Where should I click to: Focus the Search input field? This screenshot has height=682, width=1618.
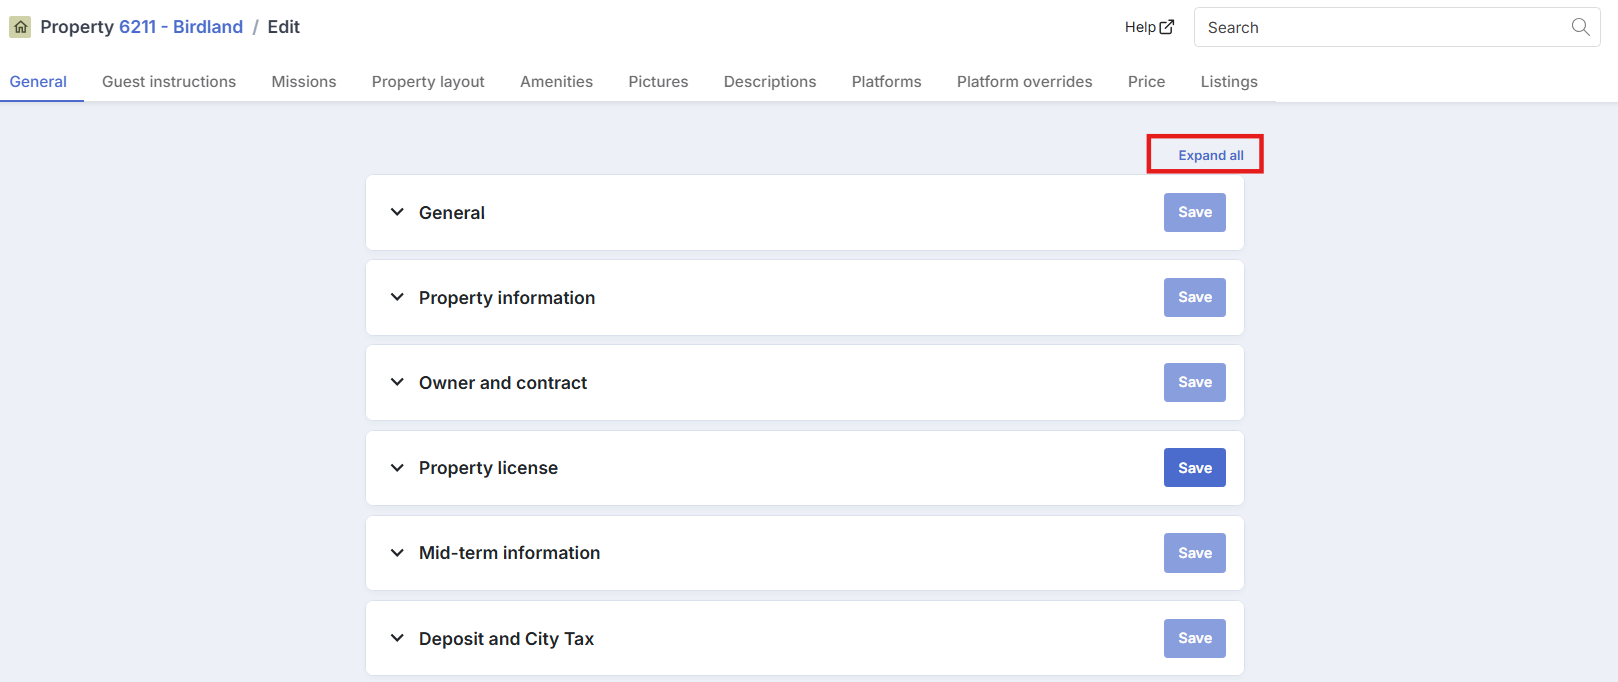point(1397,27)
